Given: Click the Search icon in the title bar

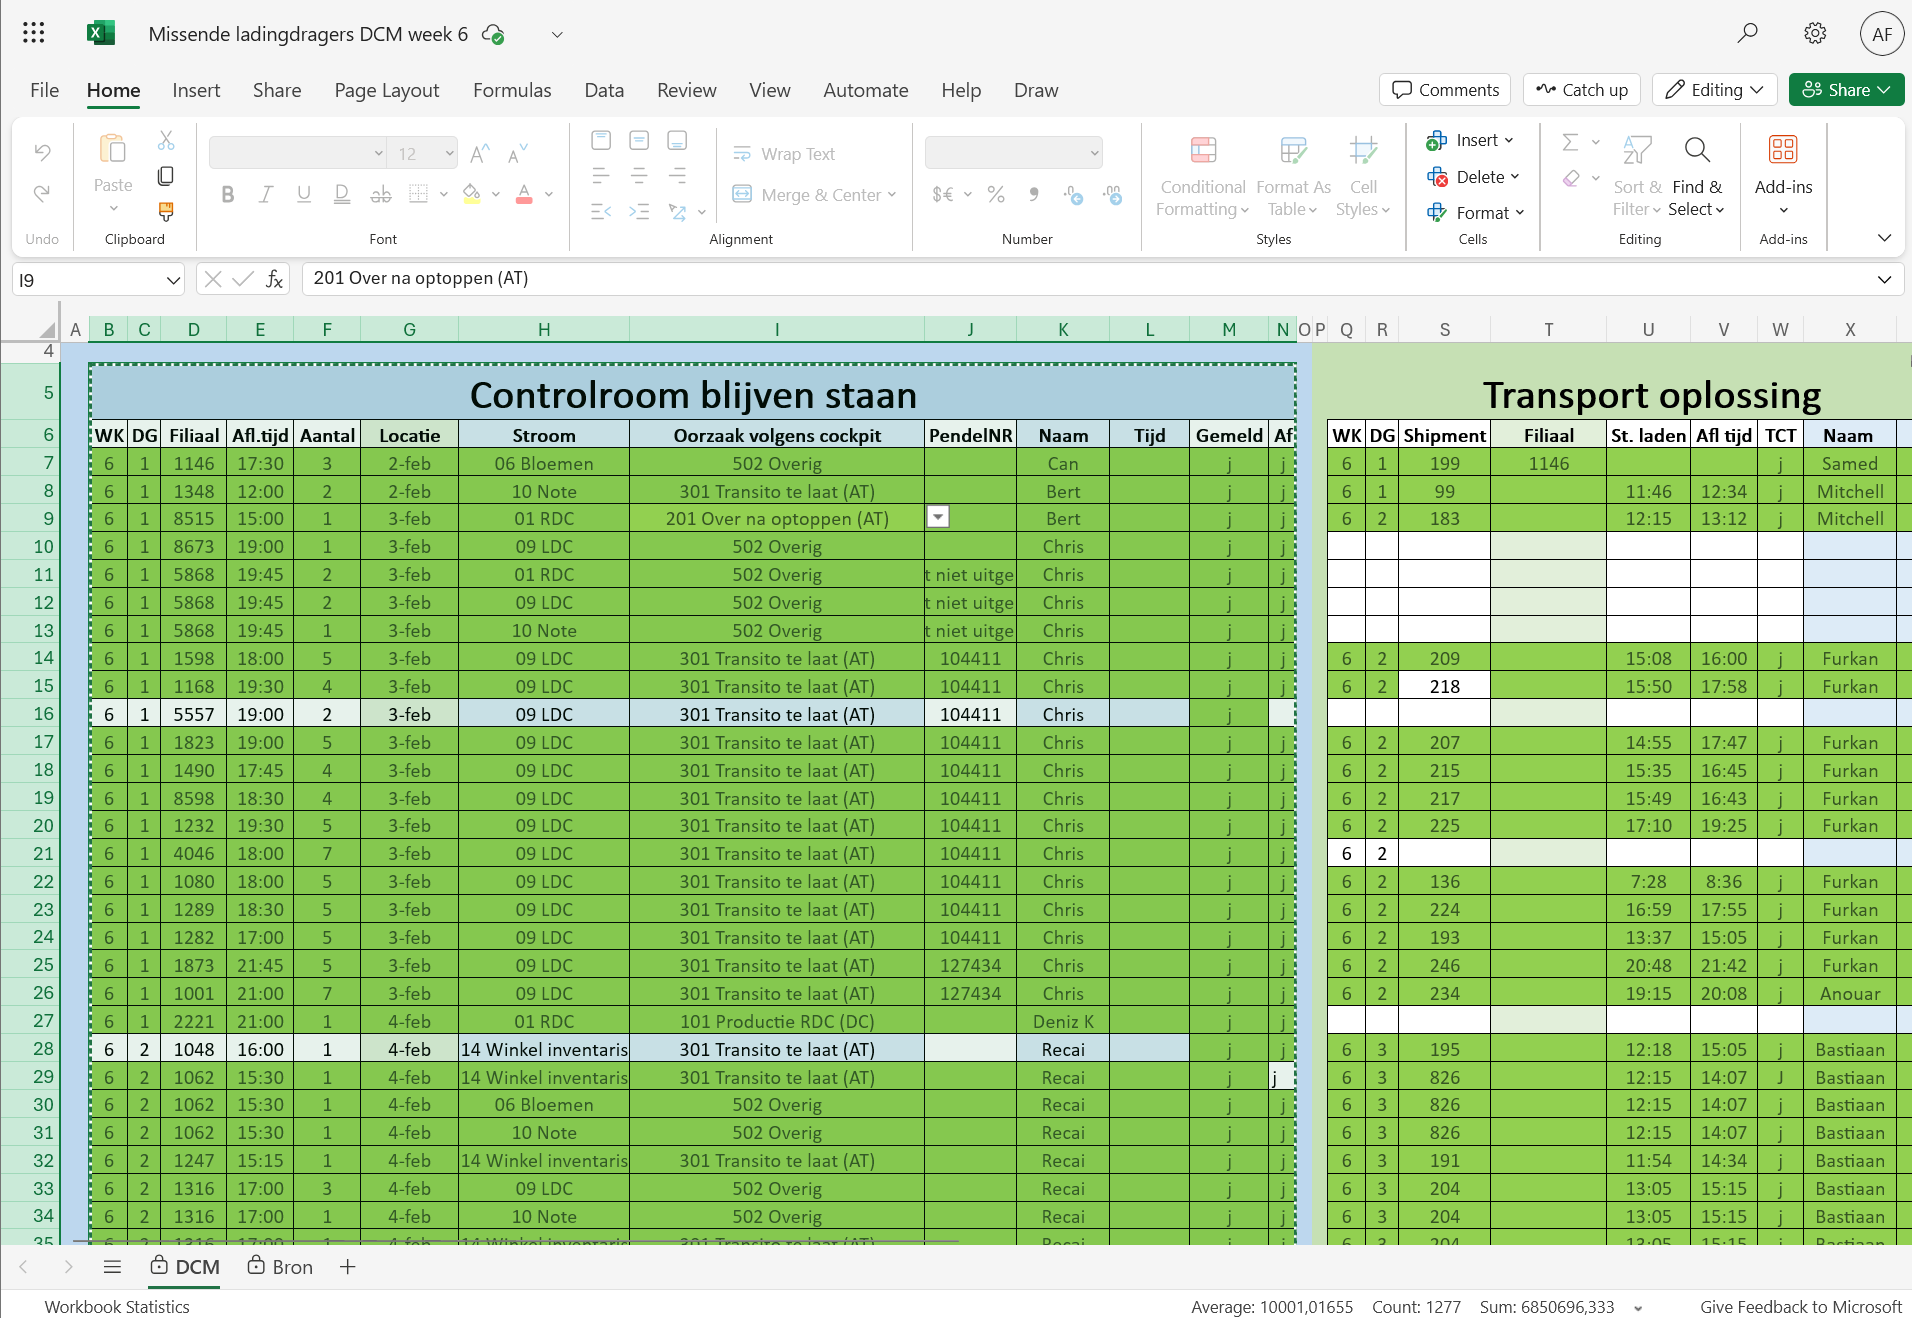Looking at the screenshot, I should [x=1747, y=33].
